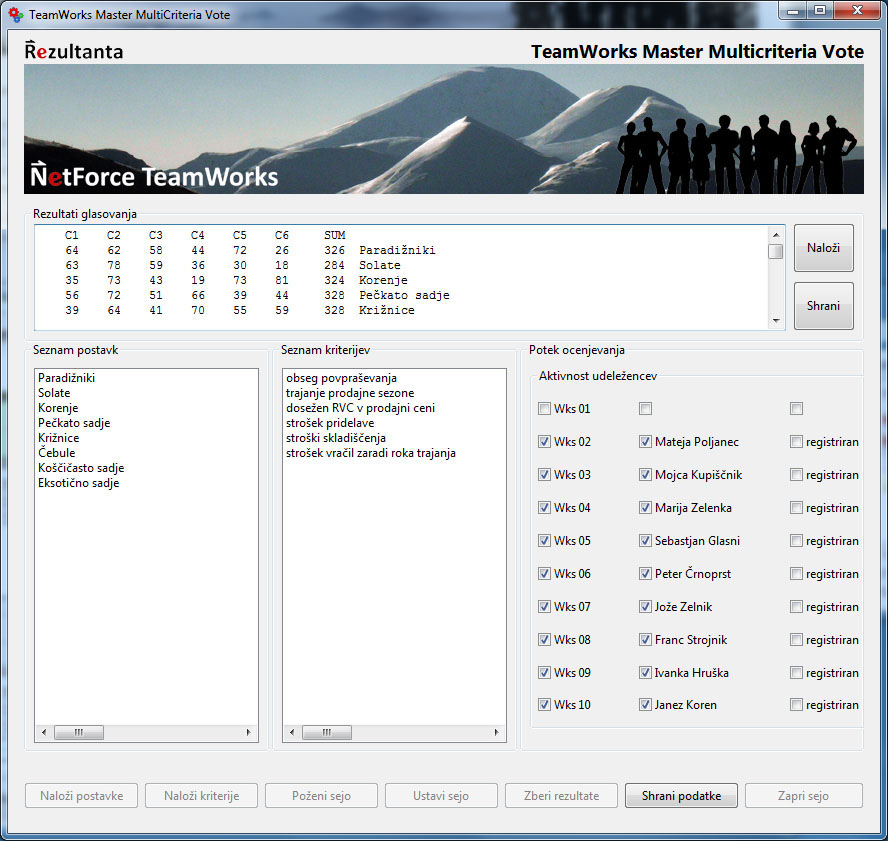Check registriran for Janez Koren
This screenshot has height=841, width=888.
796,705
